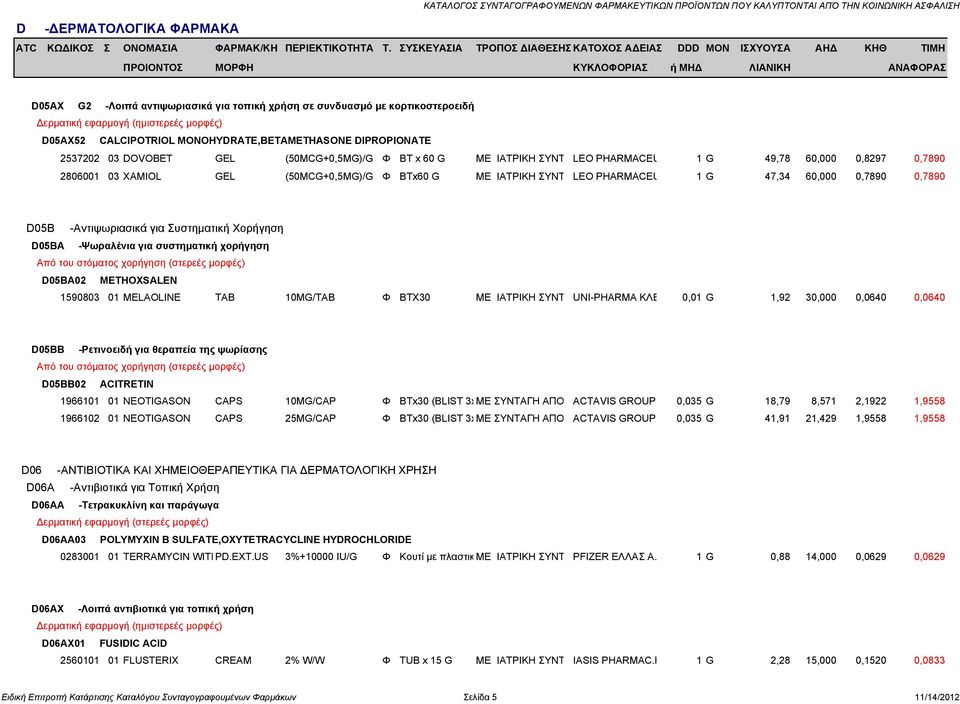Click the IASIS PHARMAC license holder cell

615,661
